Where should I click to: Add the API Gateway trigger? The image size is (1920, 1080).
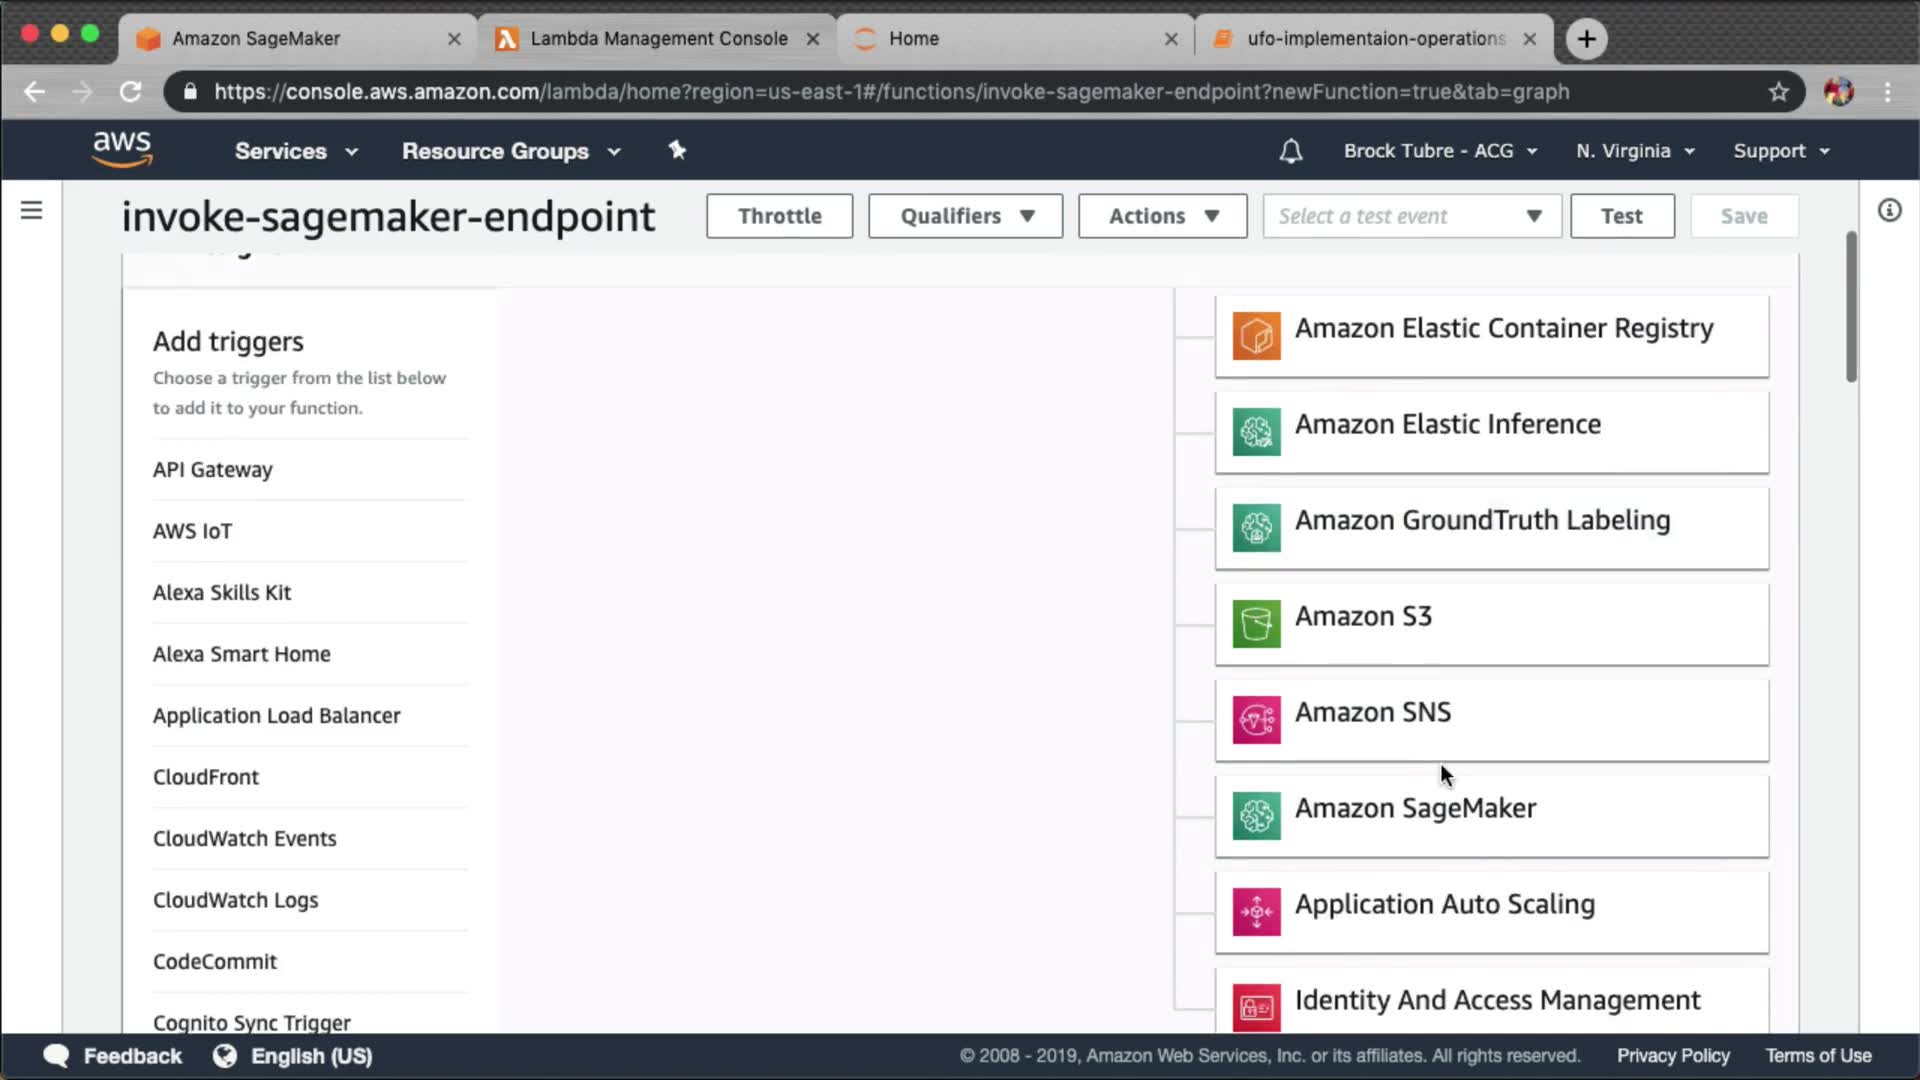(x=212, y=470)
